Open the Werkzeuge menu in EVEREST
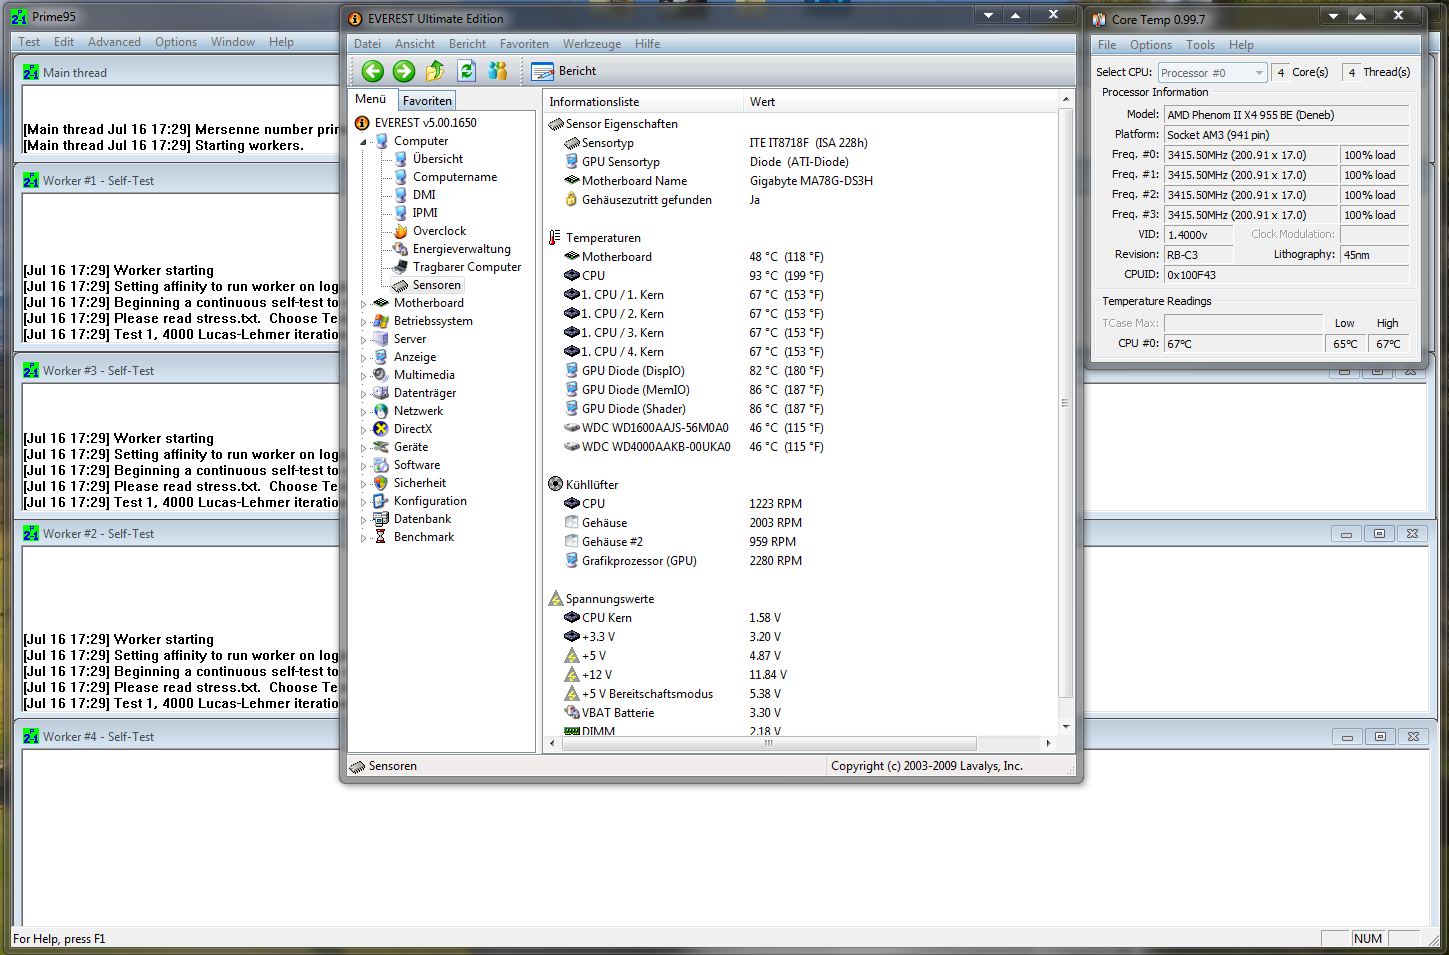 (x=592, y=44)
